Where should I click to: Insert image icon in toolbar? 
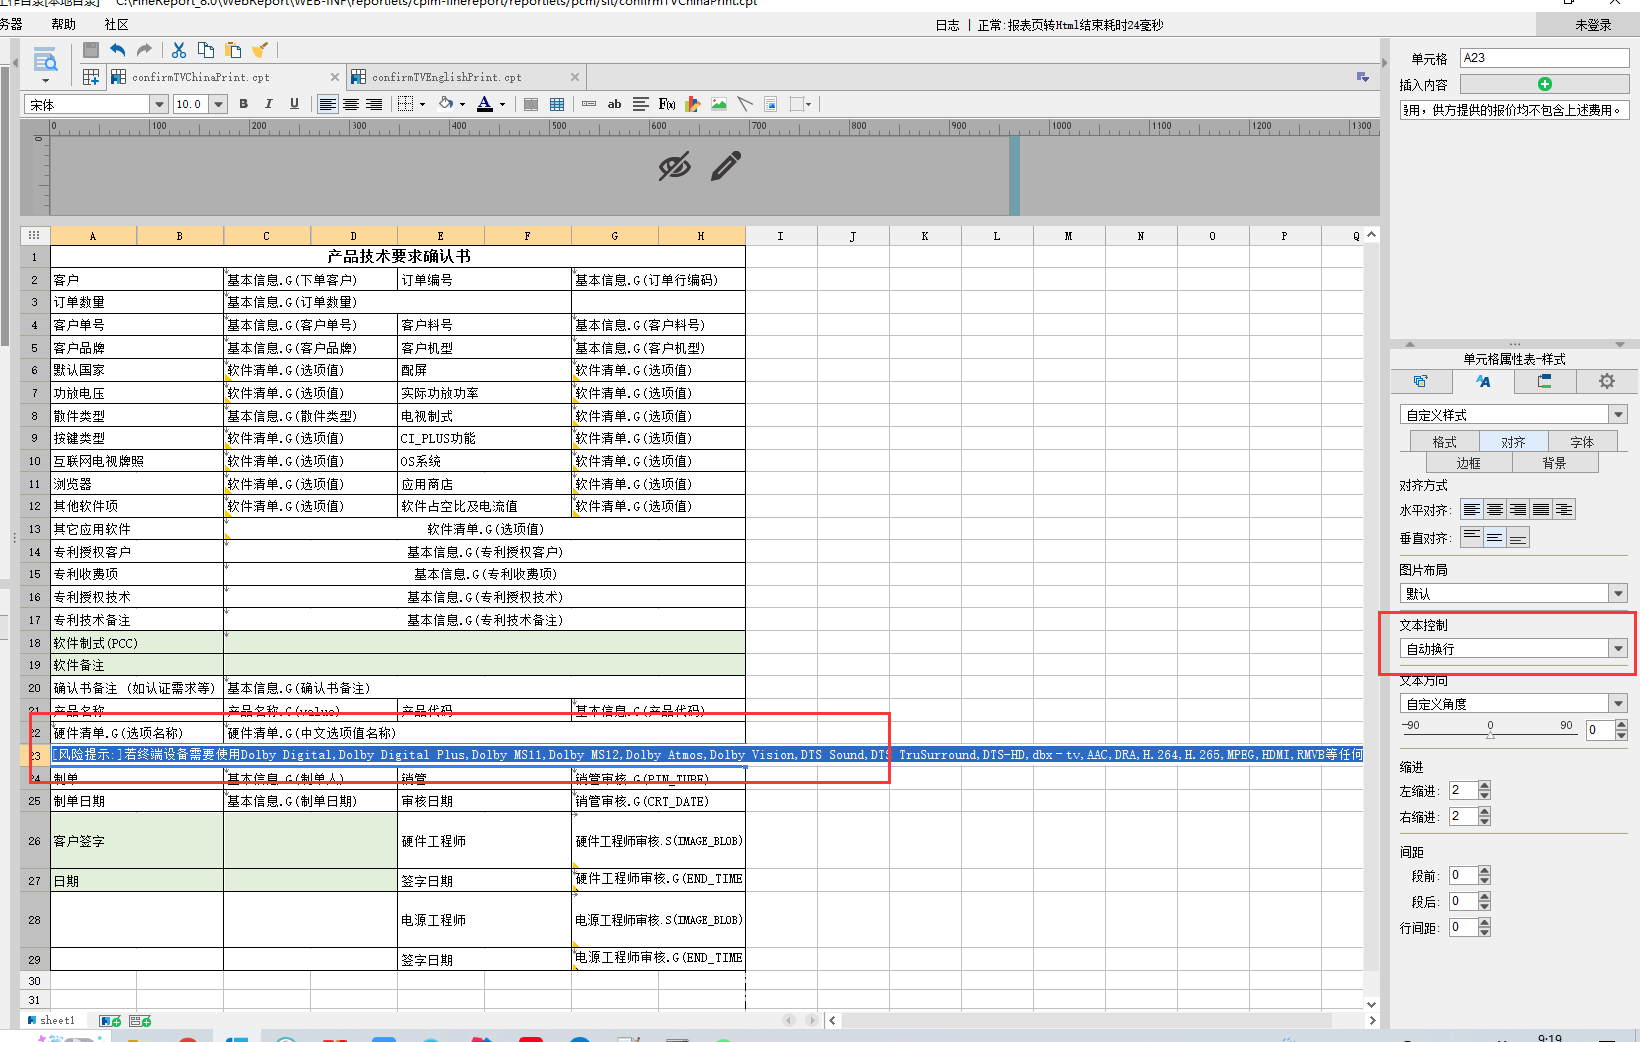pos(719,104)
